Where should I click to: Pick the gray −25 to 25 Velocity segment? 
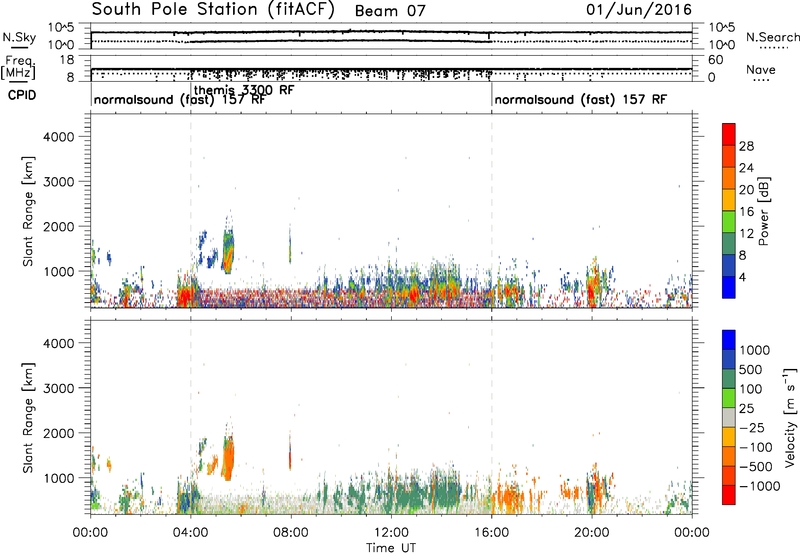(729, 417)
